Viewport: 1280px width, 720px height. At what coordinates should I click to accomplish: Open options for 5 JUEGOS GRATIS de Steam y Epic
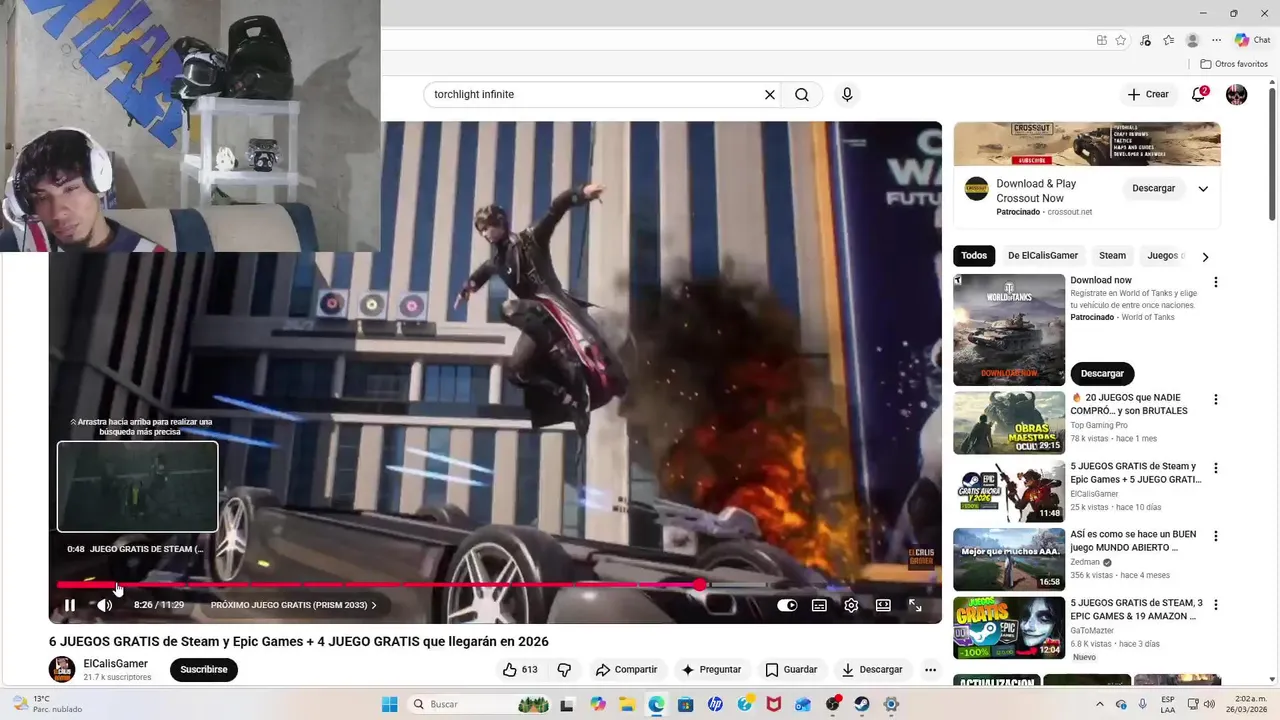[1216, 468]
